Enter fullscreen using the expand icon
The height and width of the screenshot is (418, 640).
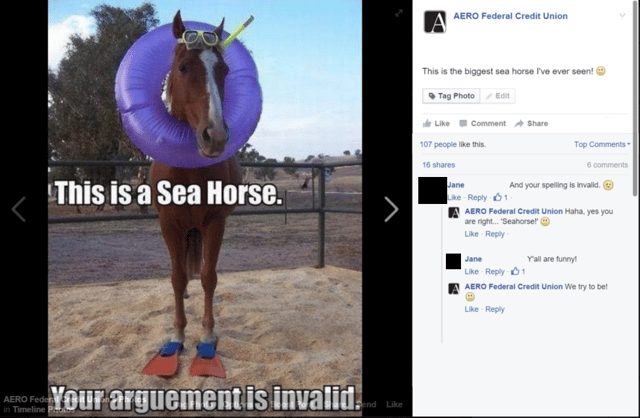(x=398, y=13)
